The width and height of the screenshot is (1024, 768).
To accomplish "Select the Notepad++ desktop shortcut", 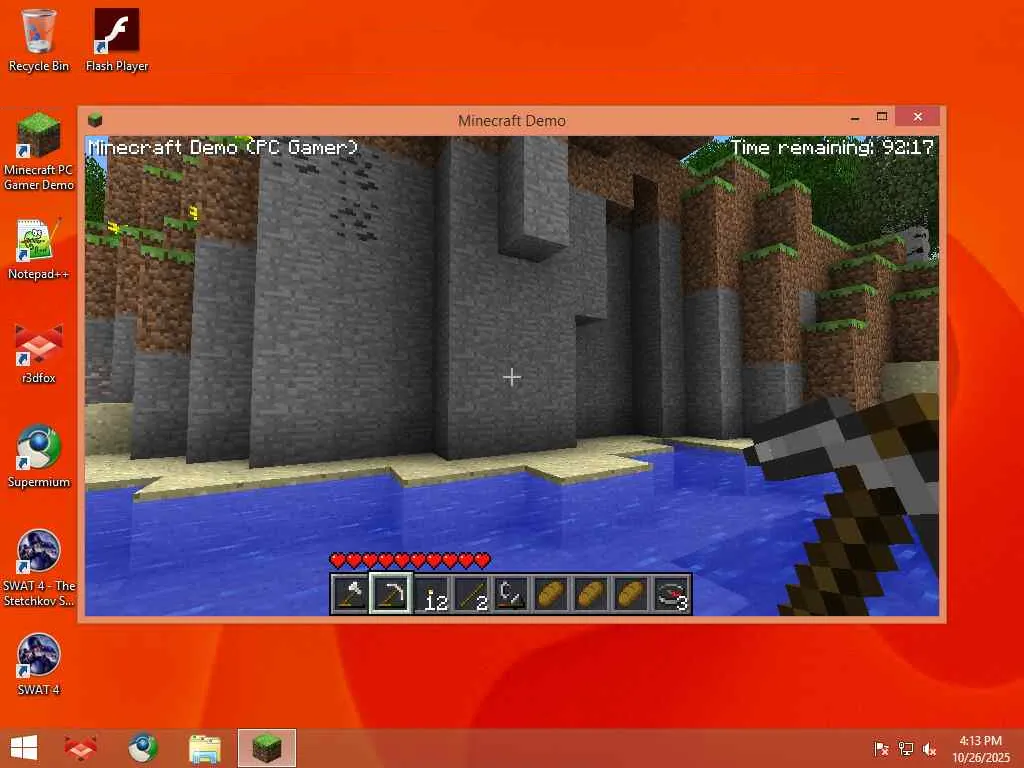I will click(39, 249).
